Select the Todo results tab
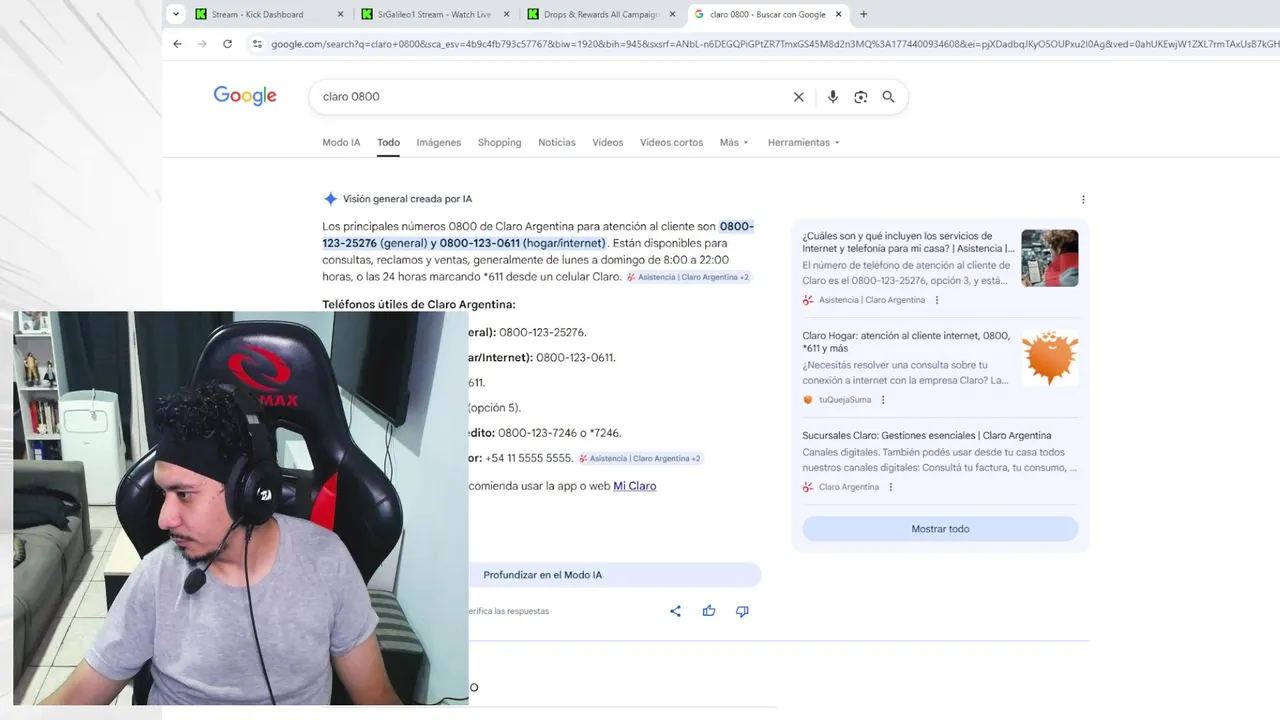 tap(388, 142)
